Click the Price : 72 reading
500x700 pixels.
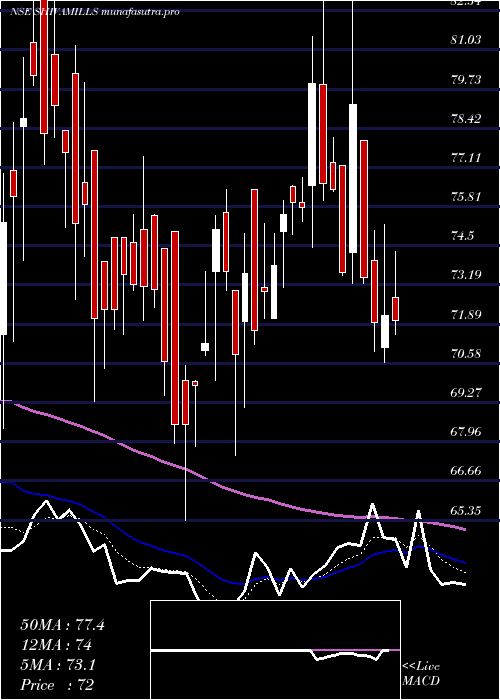pyautogui.click(x=58, y=685)
